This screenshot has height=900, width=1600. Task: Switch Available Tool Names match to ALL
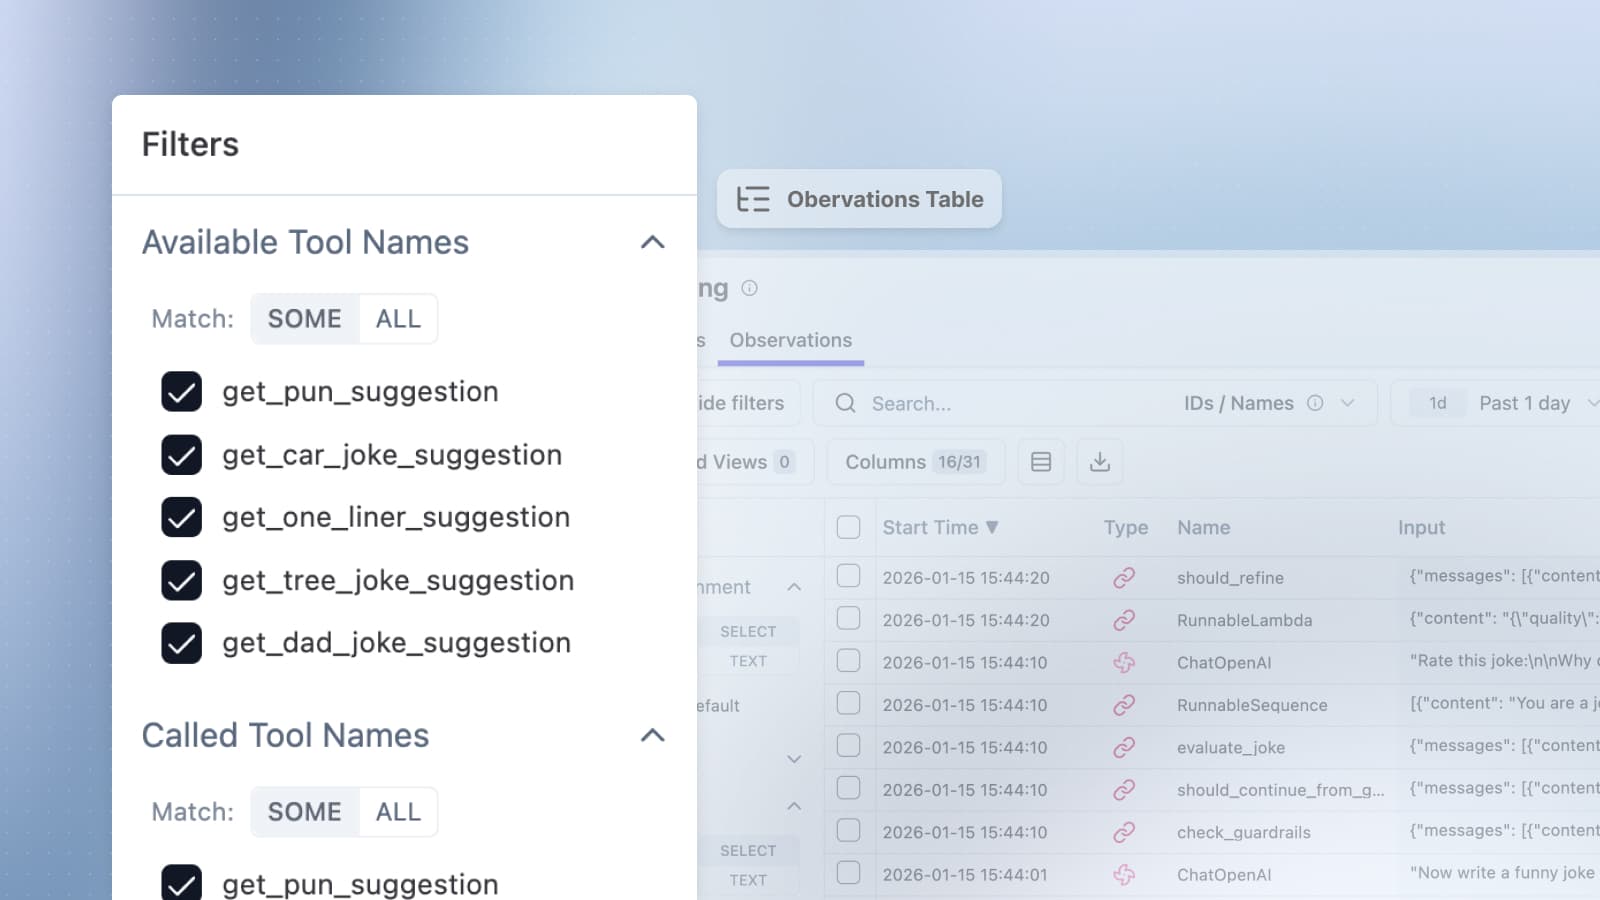(398, 318)
